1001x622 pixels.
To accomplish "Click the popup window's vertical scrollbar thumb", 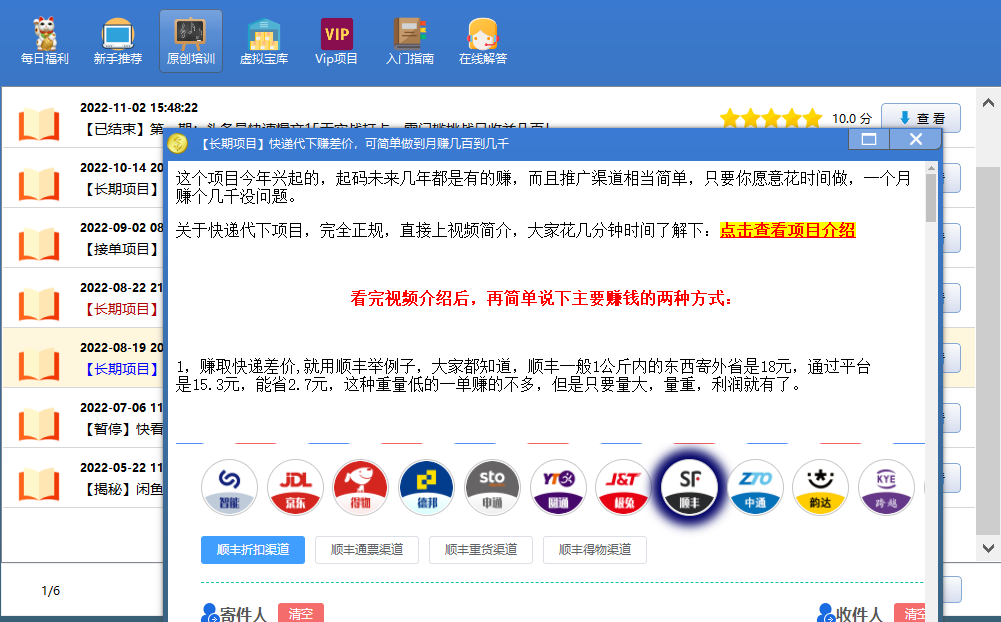I will click(931, 198).
